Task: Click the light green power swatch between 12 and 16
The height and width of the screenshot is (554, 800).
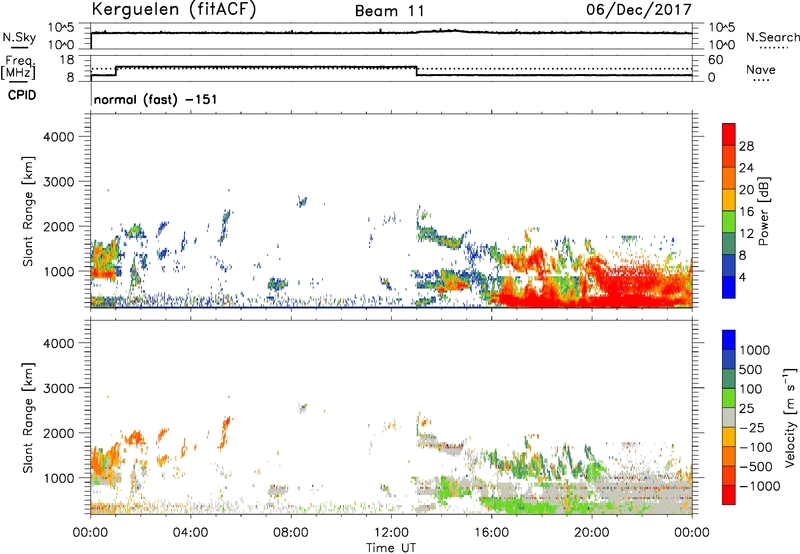Action: click(x=729, y=221)
